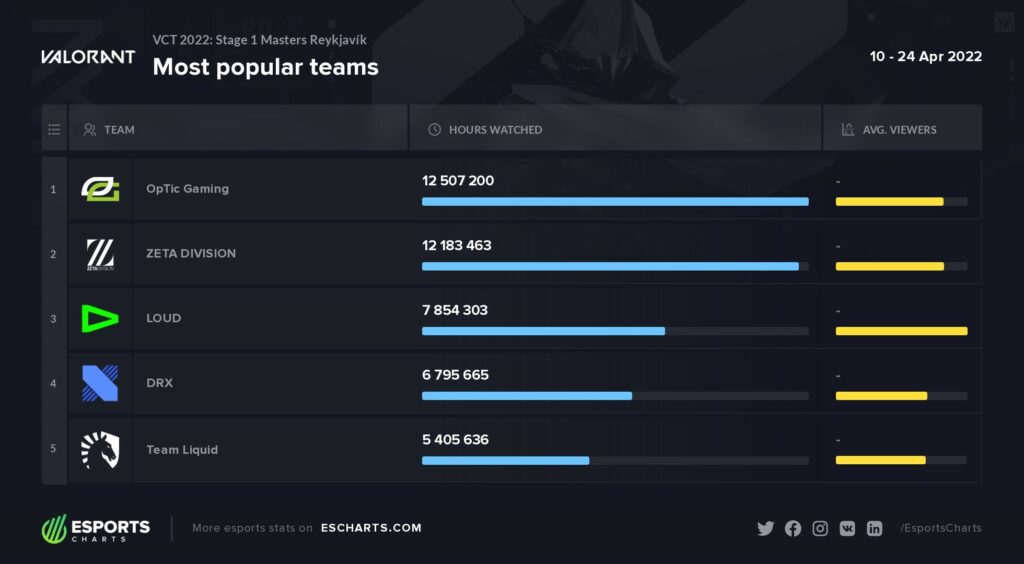Open the Twitter icon in footer
This screenshot has width=1024, height=564.
tap(765, 529)
